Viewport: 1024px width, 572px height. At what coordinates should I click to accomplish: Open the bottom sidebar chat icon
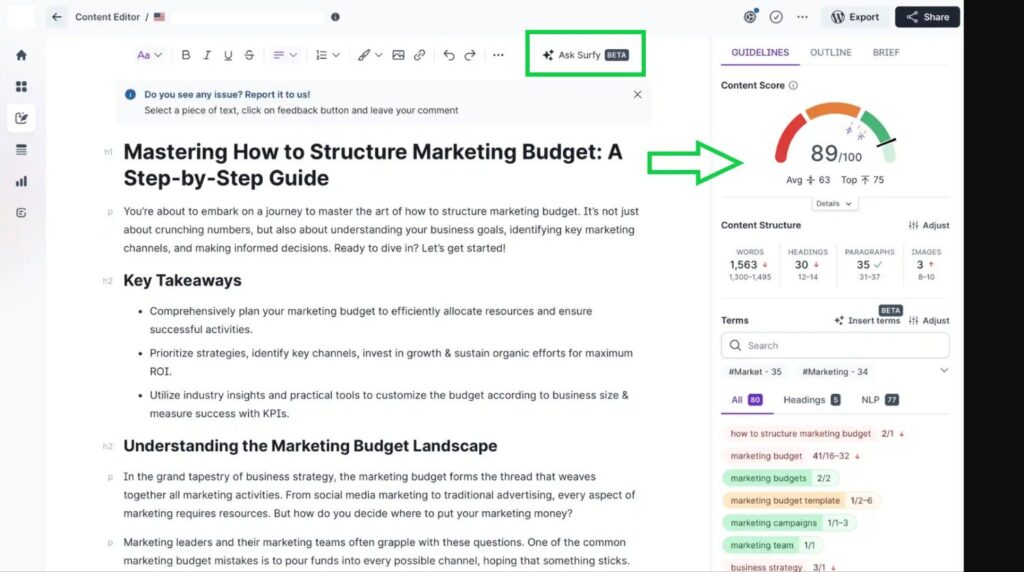(22, 213)
